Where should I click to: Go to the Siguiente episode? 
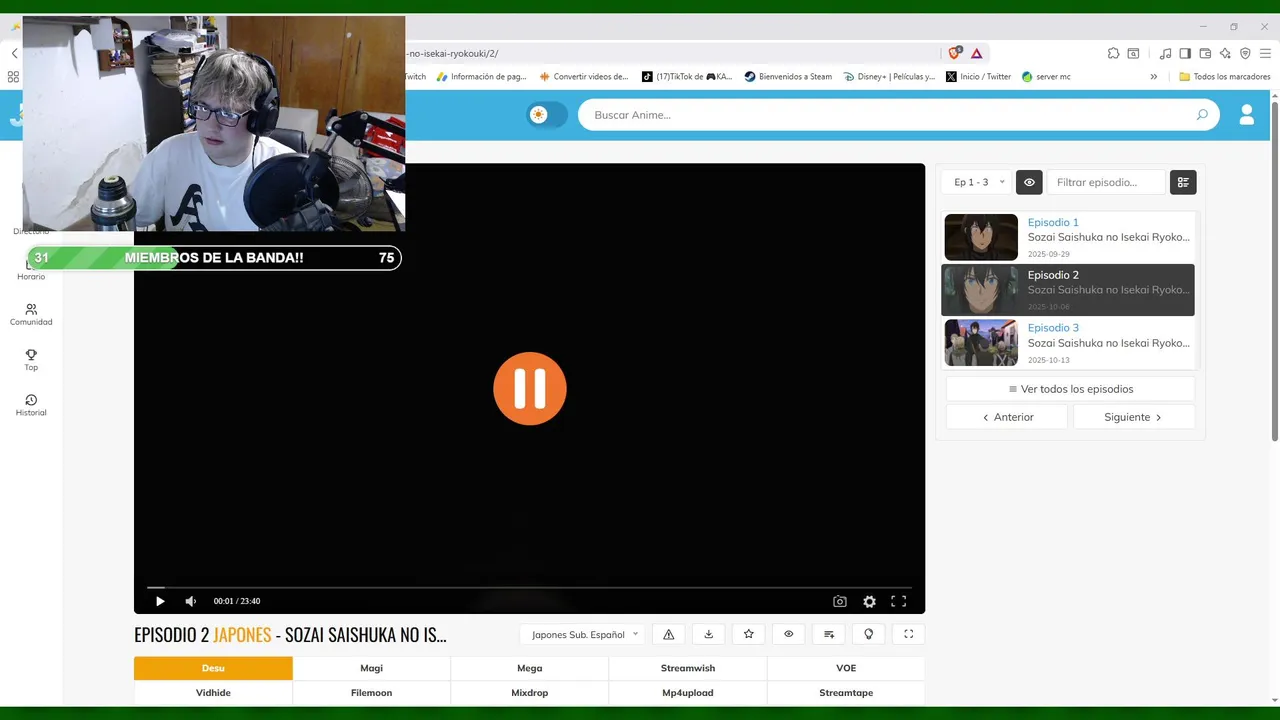[1134, 417]
